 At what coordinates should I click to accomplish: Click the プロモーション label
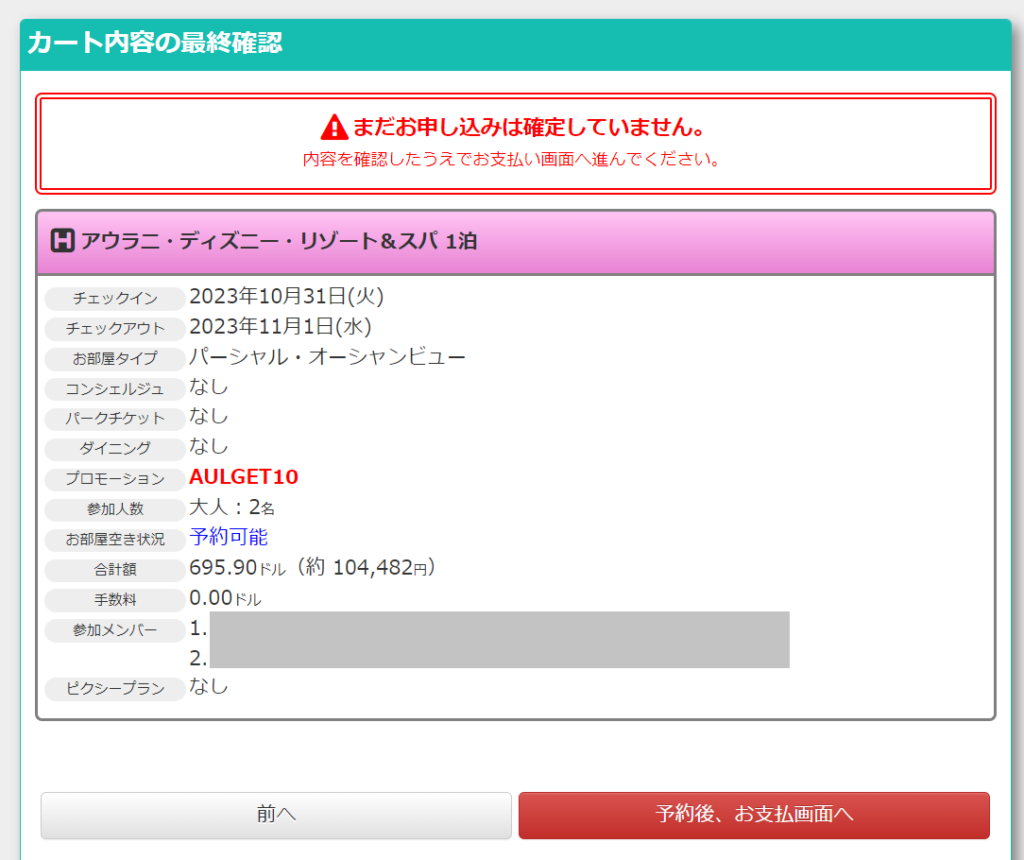[115, 479]
